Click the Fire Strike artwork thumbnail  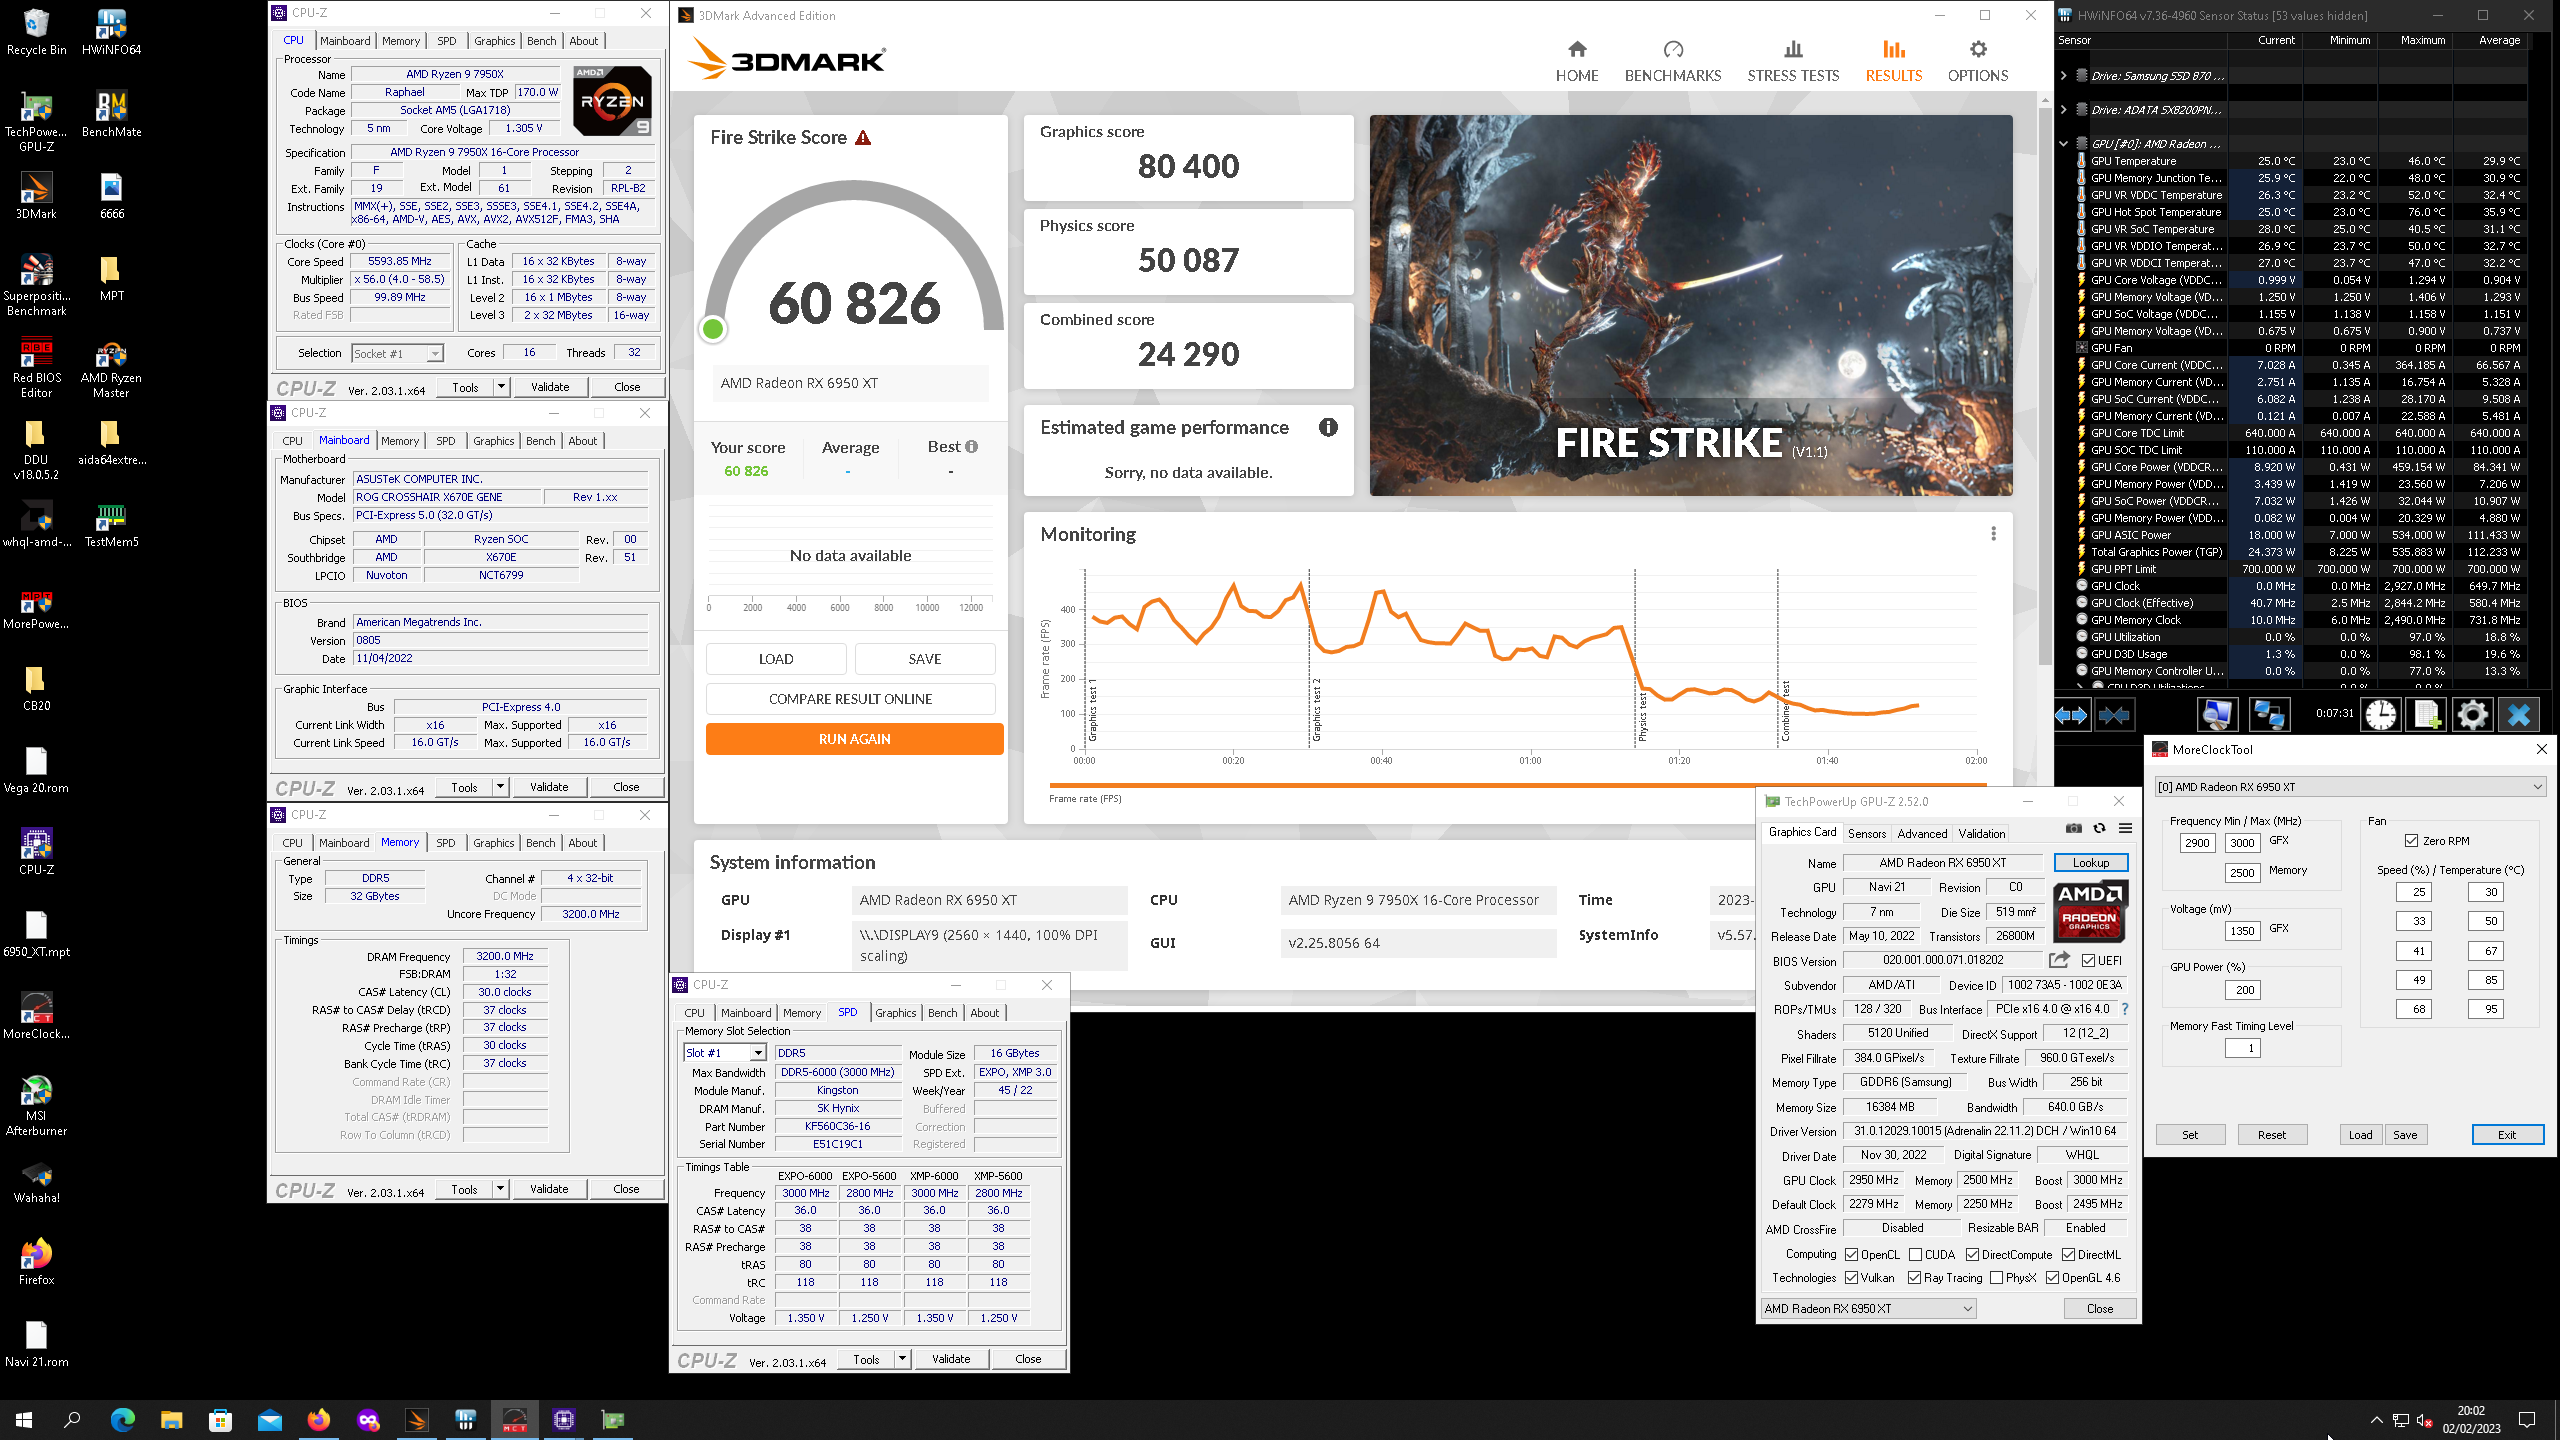(1690, 305)
